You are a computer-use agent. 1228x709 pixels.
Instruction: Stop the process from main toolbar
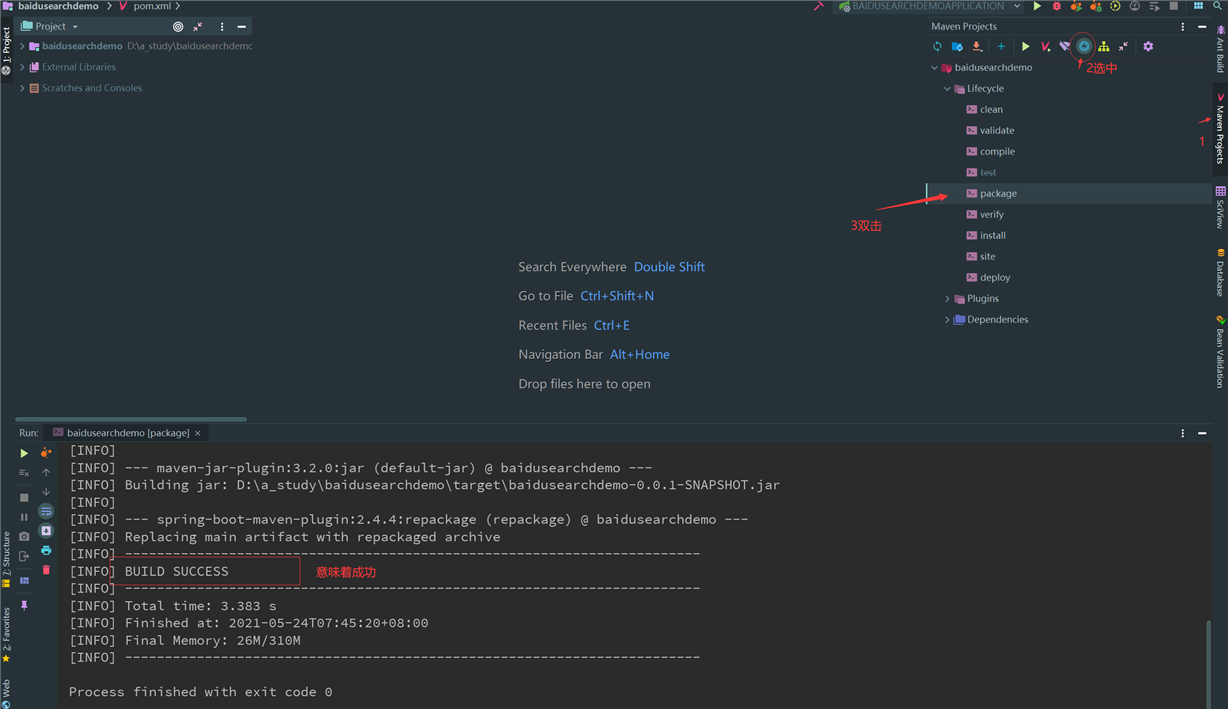(1174, 6)
